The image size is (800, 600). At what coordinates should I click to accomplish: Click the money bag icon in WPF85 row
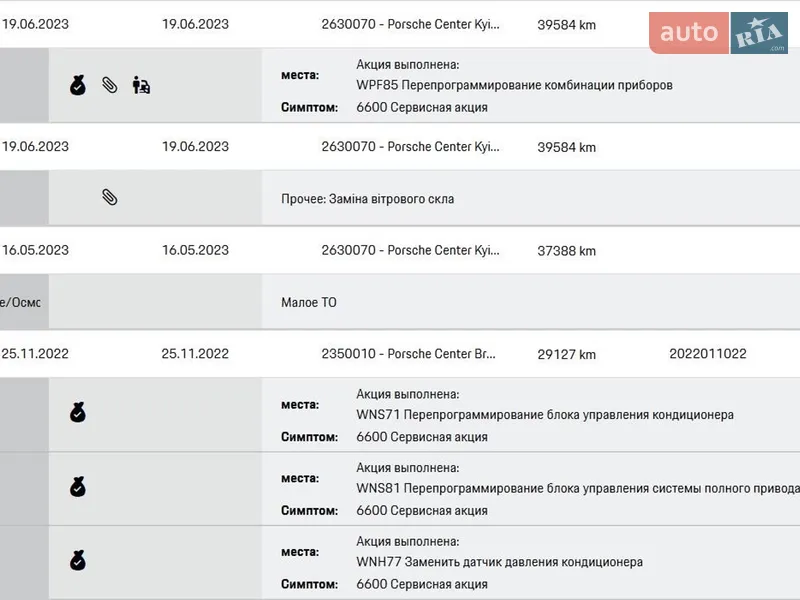click(x=78, y=85)
